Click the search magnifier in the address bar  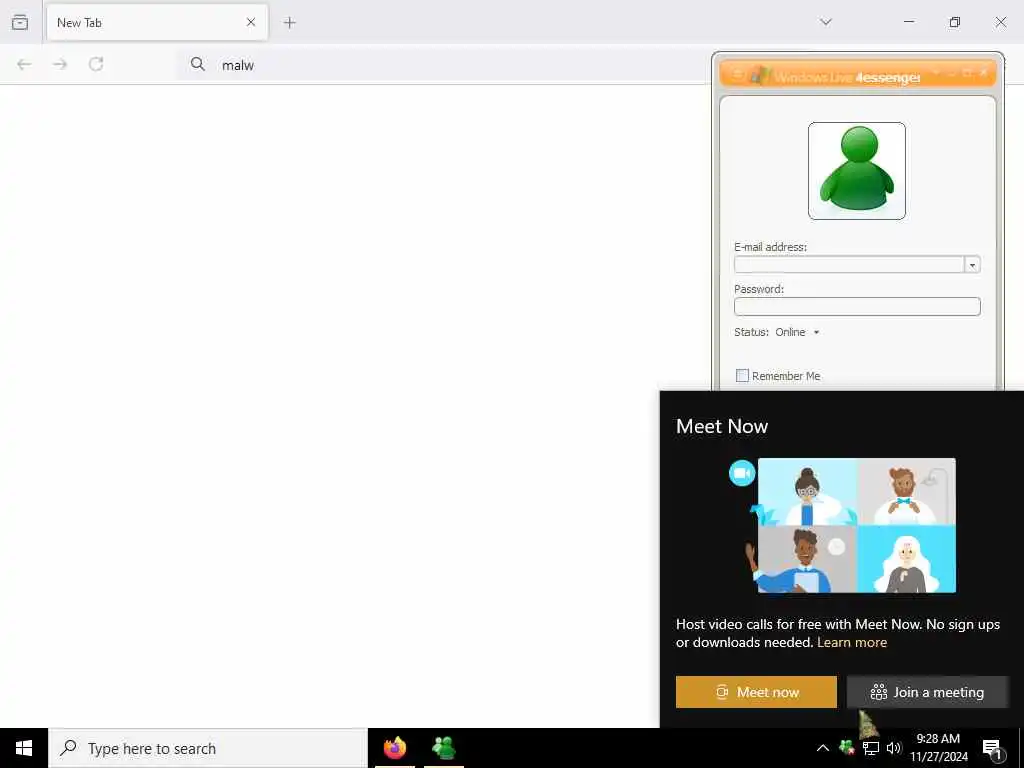click(197, 64)
